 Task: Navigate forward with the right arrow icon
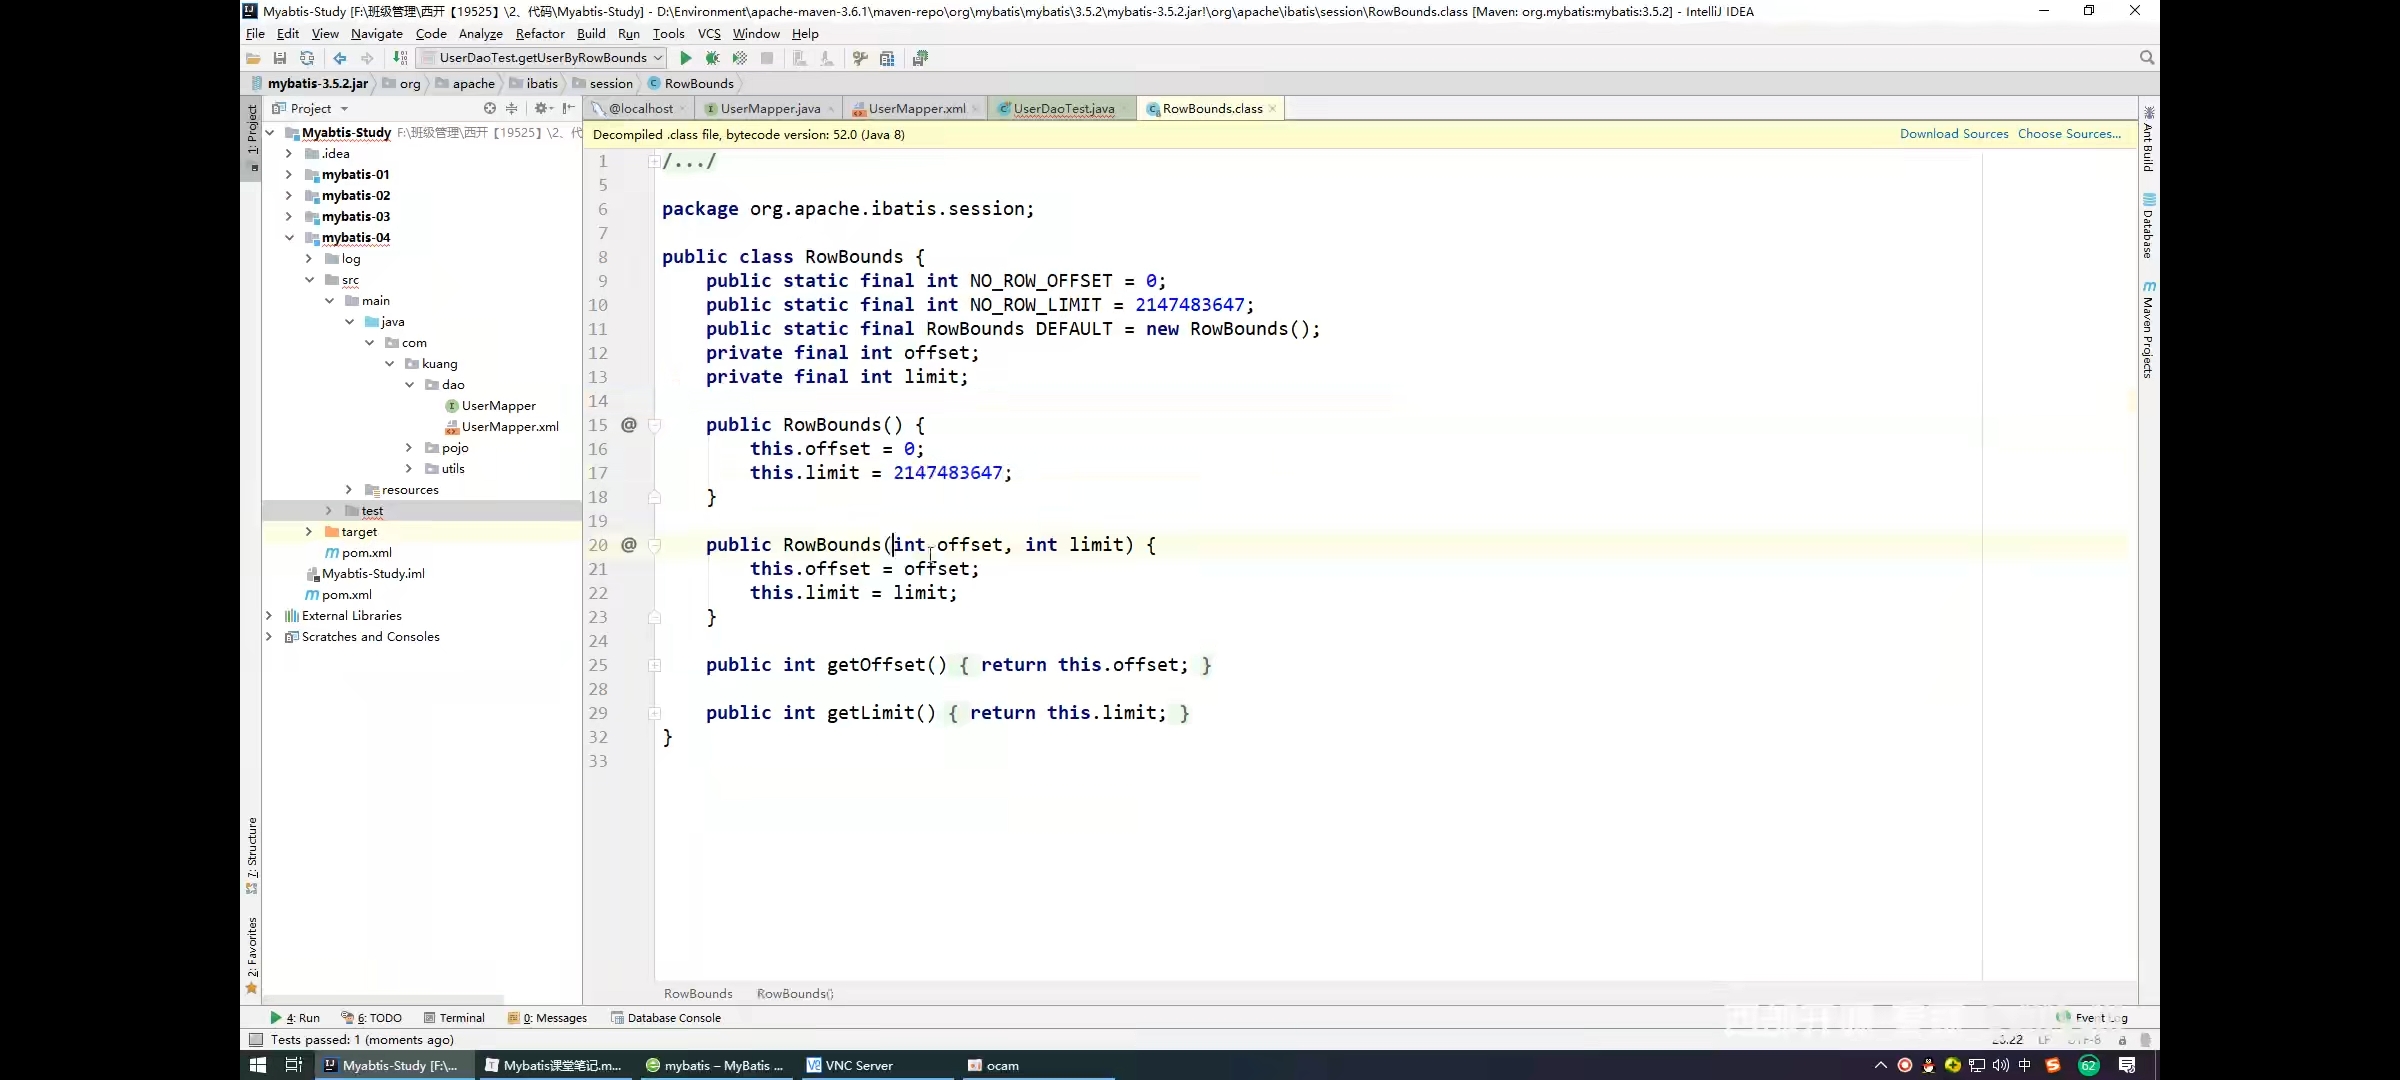[x=367, y=58]
